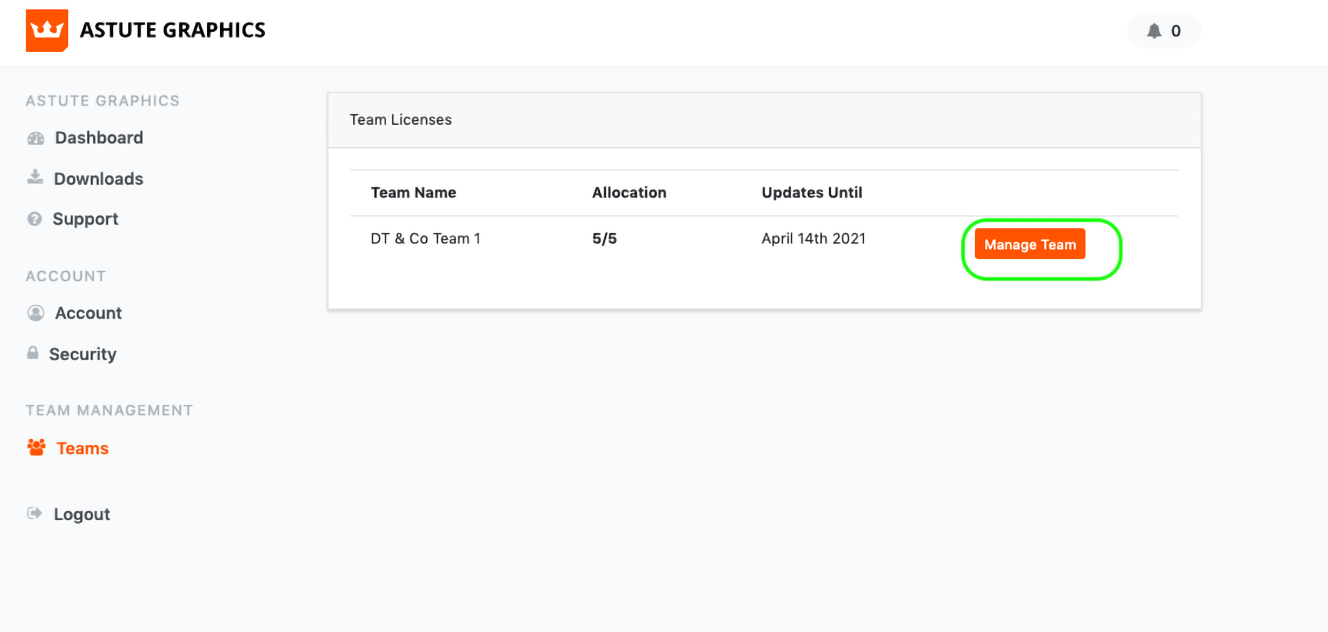This screenshot has width=1328, height=632.
Task: Click the Downloads arrow icon in the sidebar
Action: point(35,178)
